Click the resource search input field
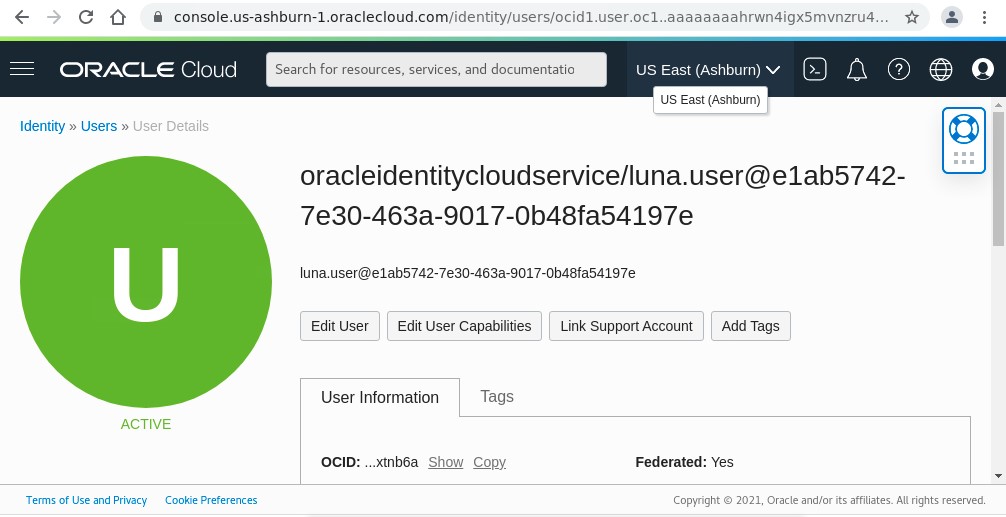1006x517 pixels. 436,69
